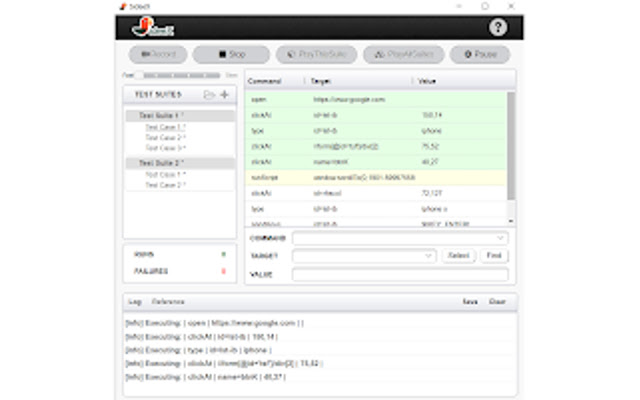Viewport: 640px width, 400px height.
Task: Select the runScript window.scrollTo row
Action: [376, 178]
